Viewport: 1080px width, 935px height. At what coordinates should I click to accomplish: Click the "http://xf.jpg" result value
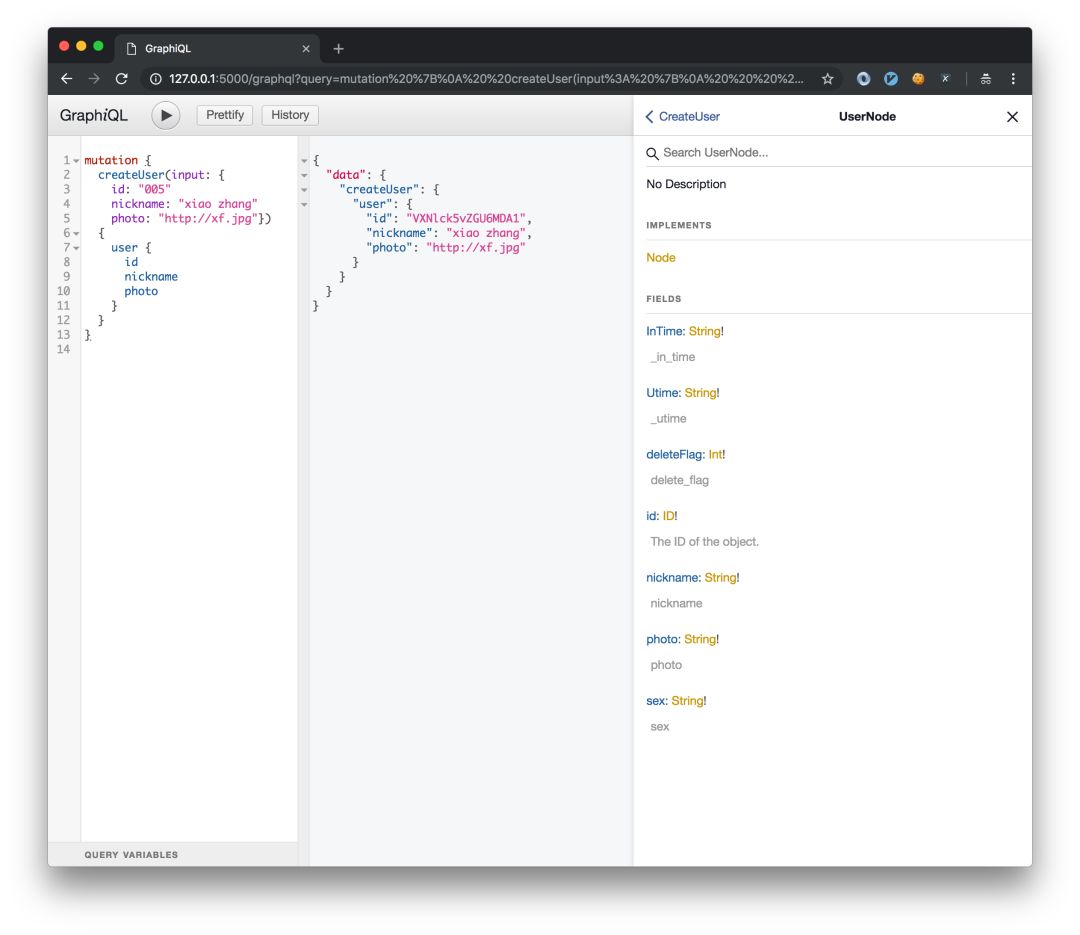tap(475, 247)
